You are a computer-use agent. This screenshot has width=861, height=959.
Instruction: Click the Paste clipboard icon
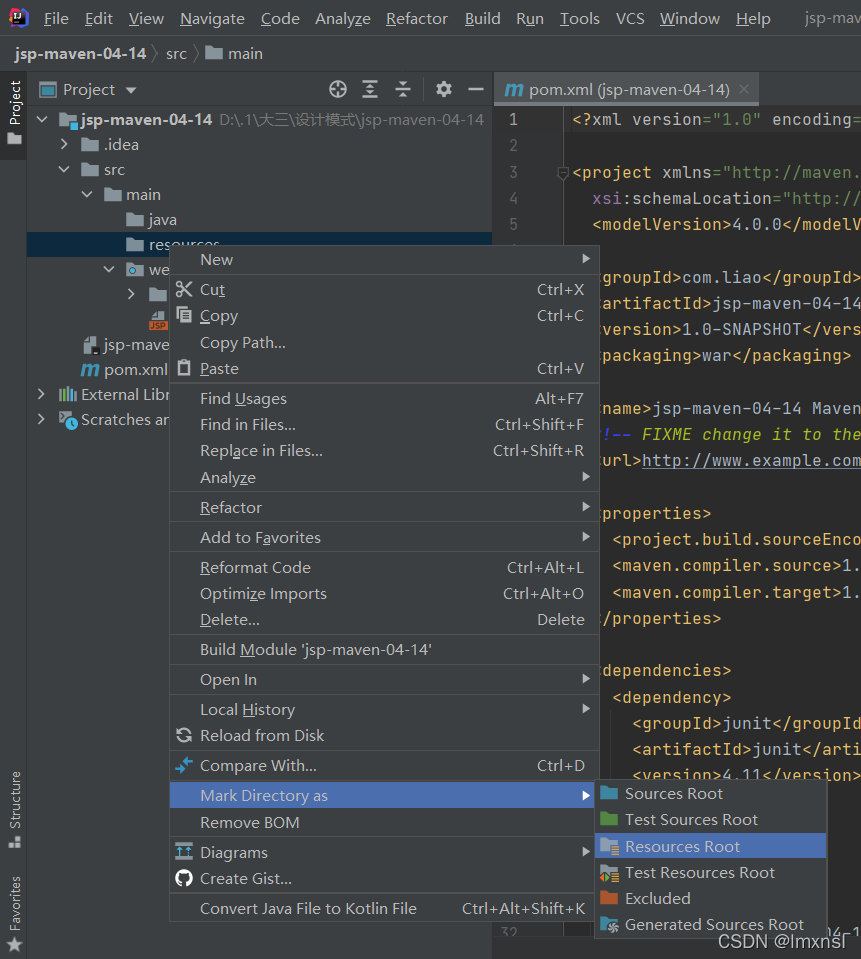[184, 368]
